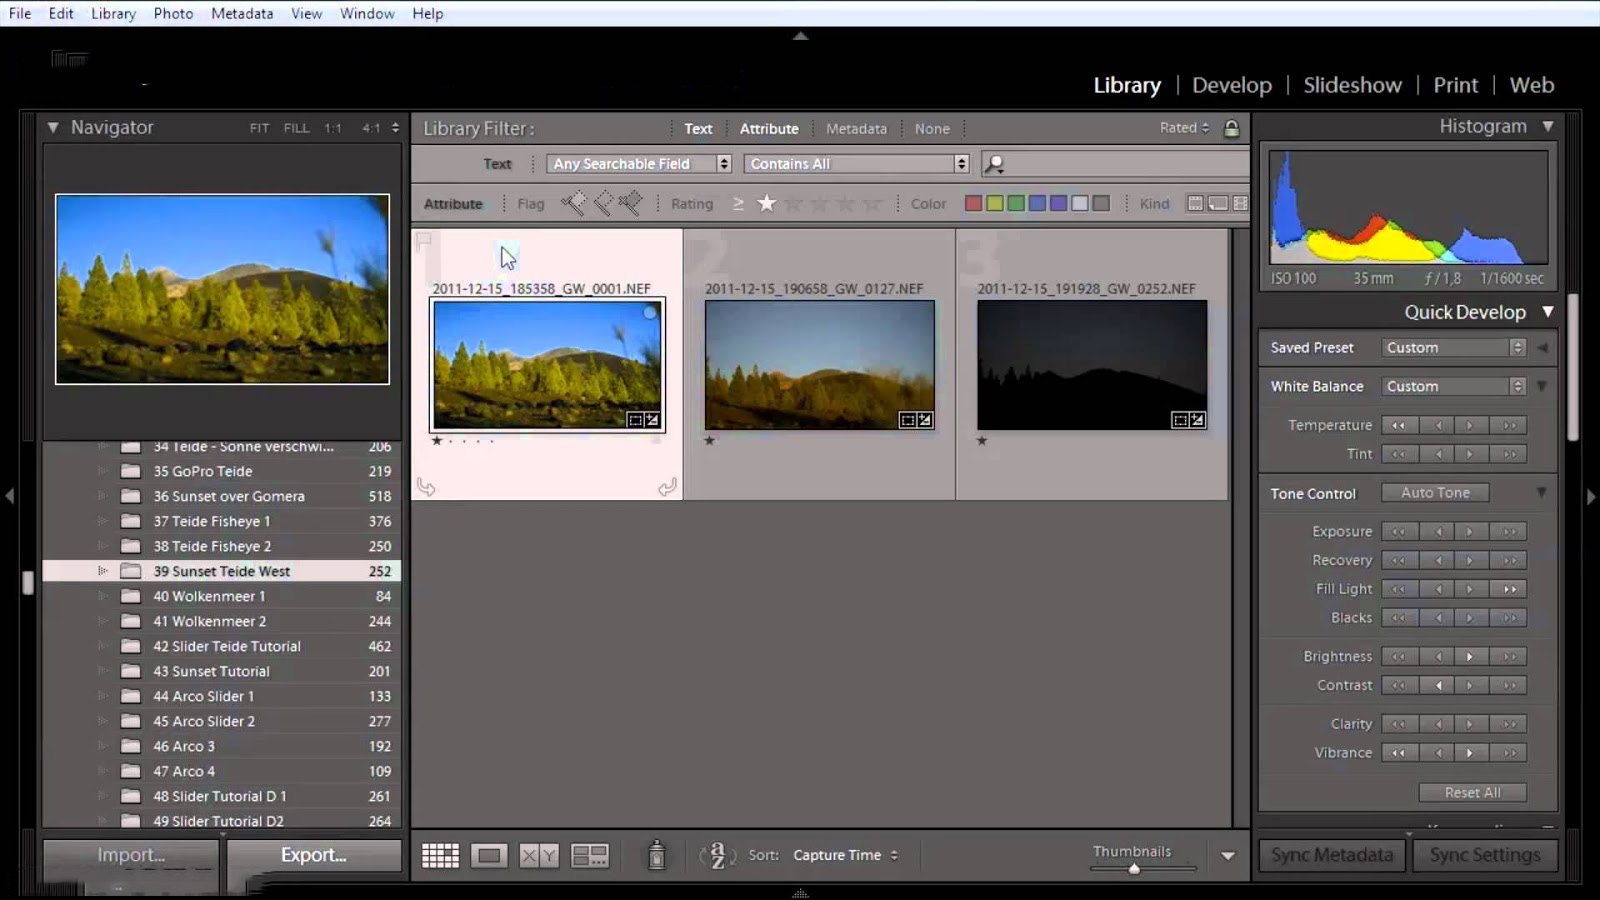Select the 40 Wolkenmeer 1 folder
Viewport: 1600px width, 900px height.
coord(209,596)
